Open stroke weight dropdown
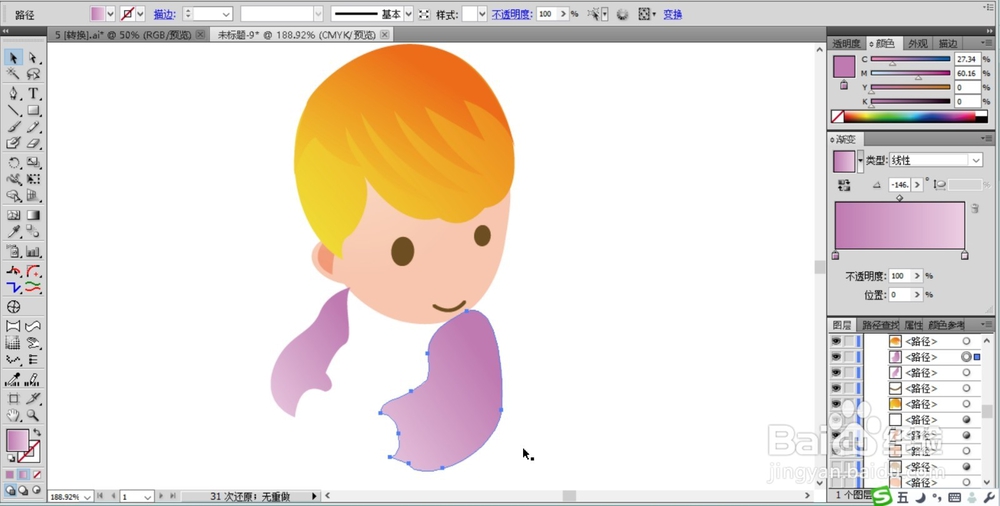This screenshot has width=1000, height=506. tap(226, 14)
